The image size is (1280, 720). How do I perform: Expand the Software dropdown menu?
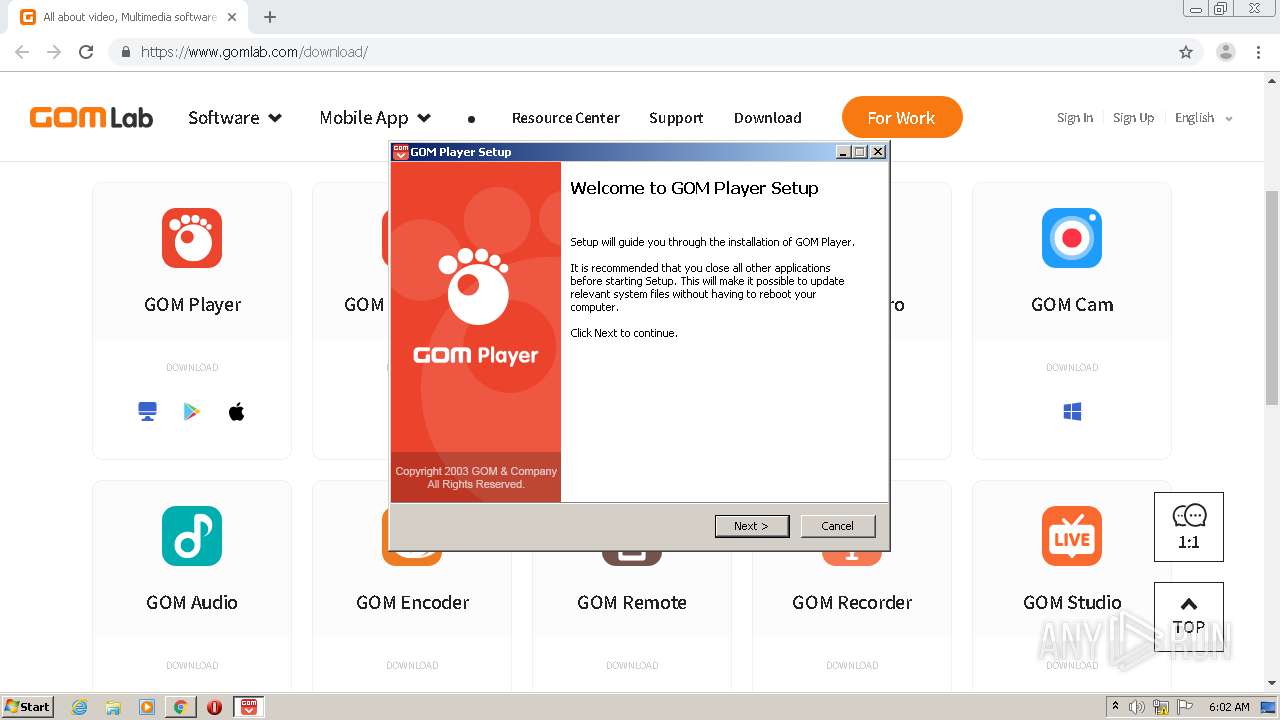point(235,118)
